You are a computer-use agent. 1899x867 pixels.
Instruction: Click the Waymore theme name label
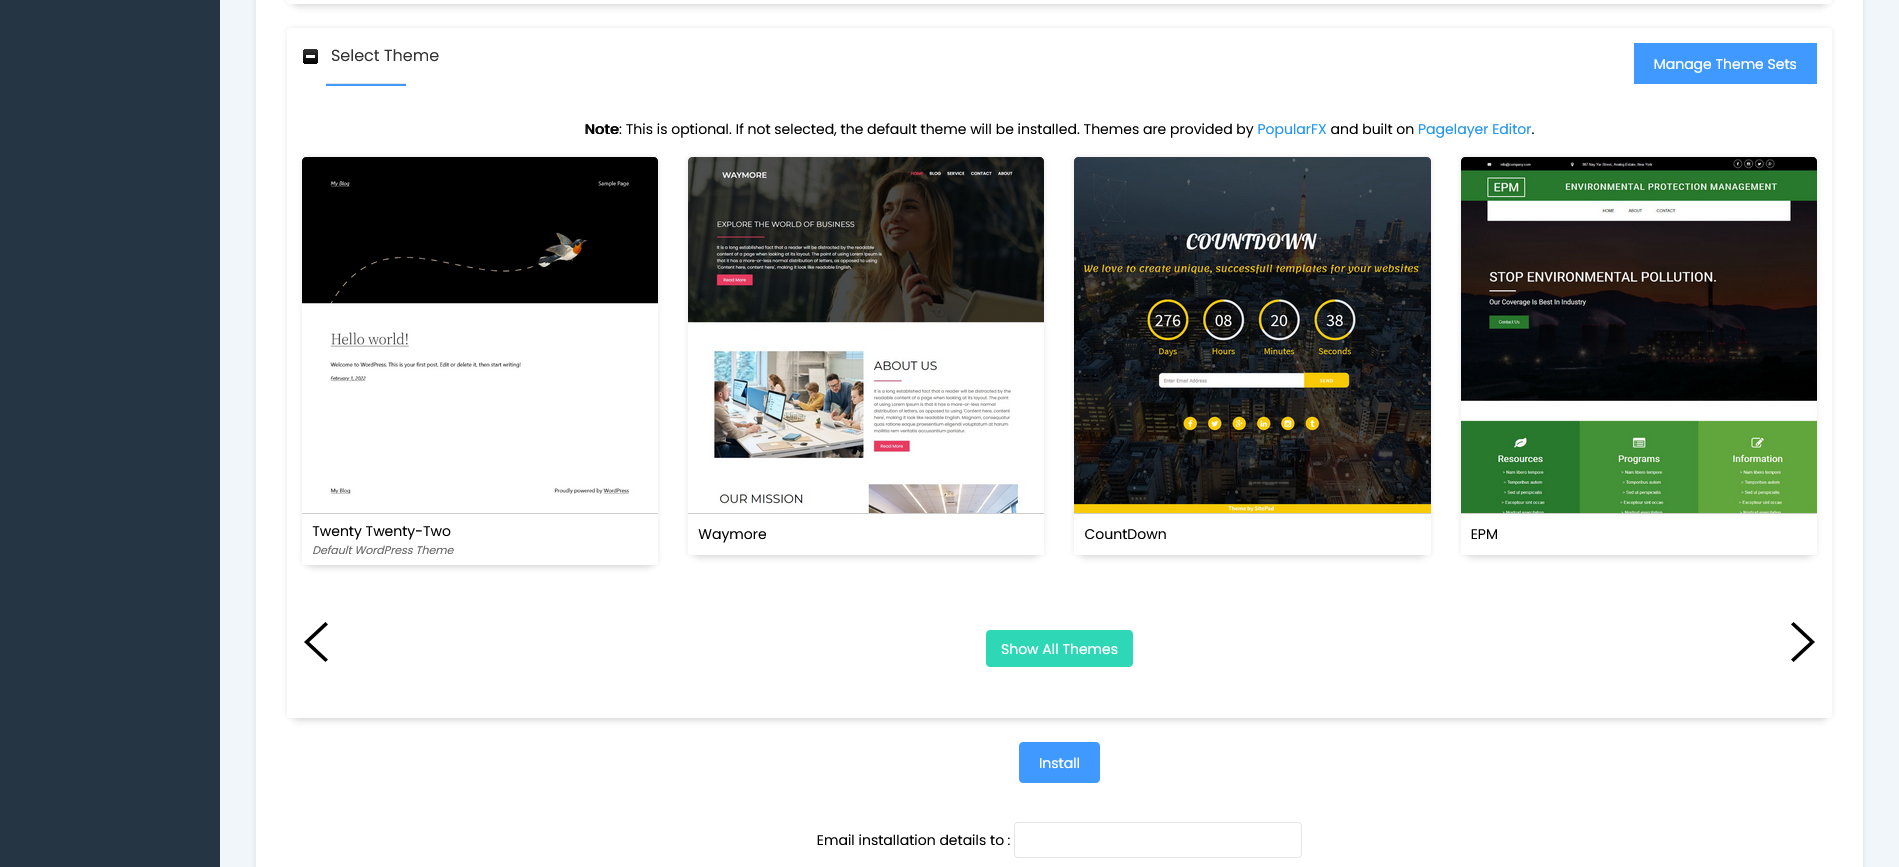coord(732,534)
